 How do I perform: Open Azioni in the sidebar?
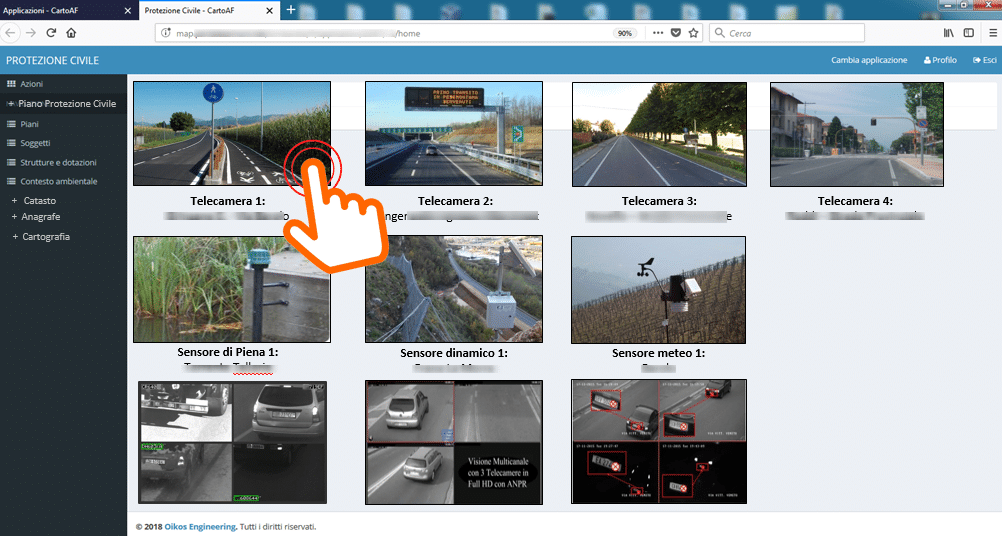(x=63, y=84)
